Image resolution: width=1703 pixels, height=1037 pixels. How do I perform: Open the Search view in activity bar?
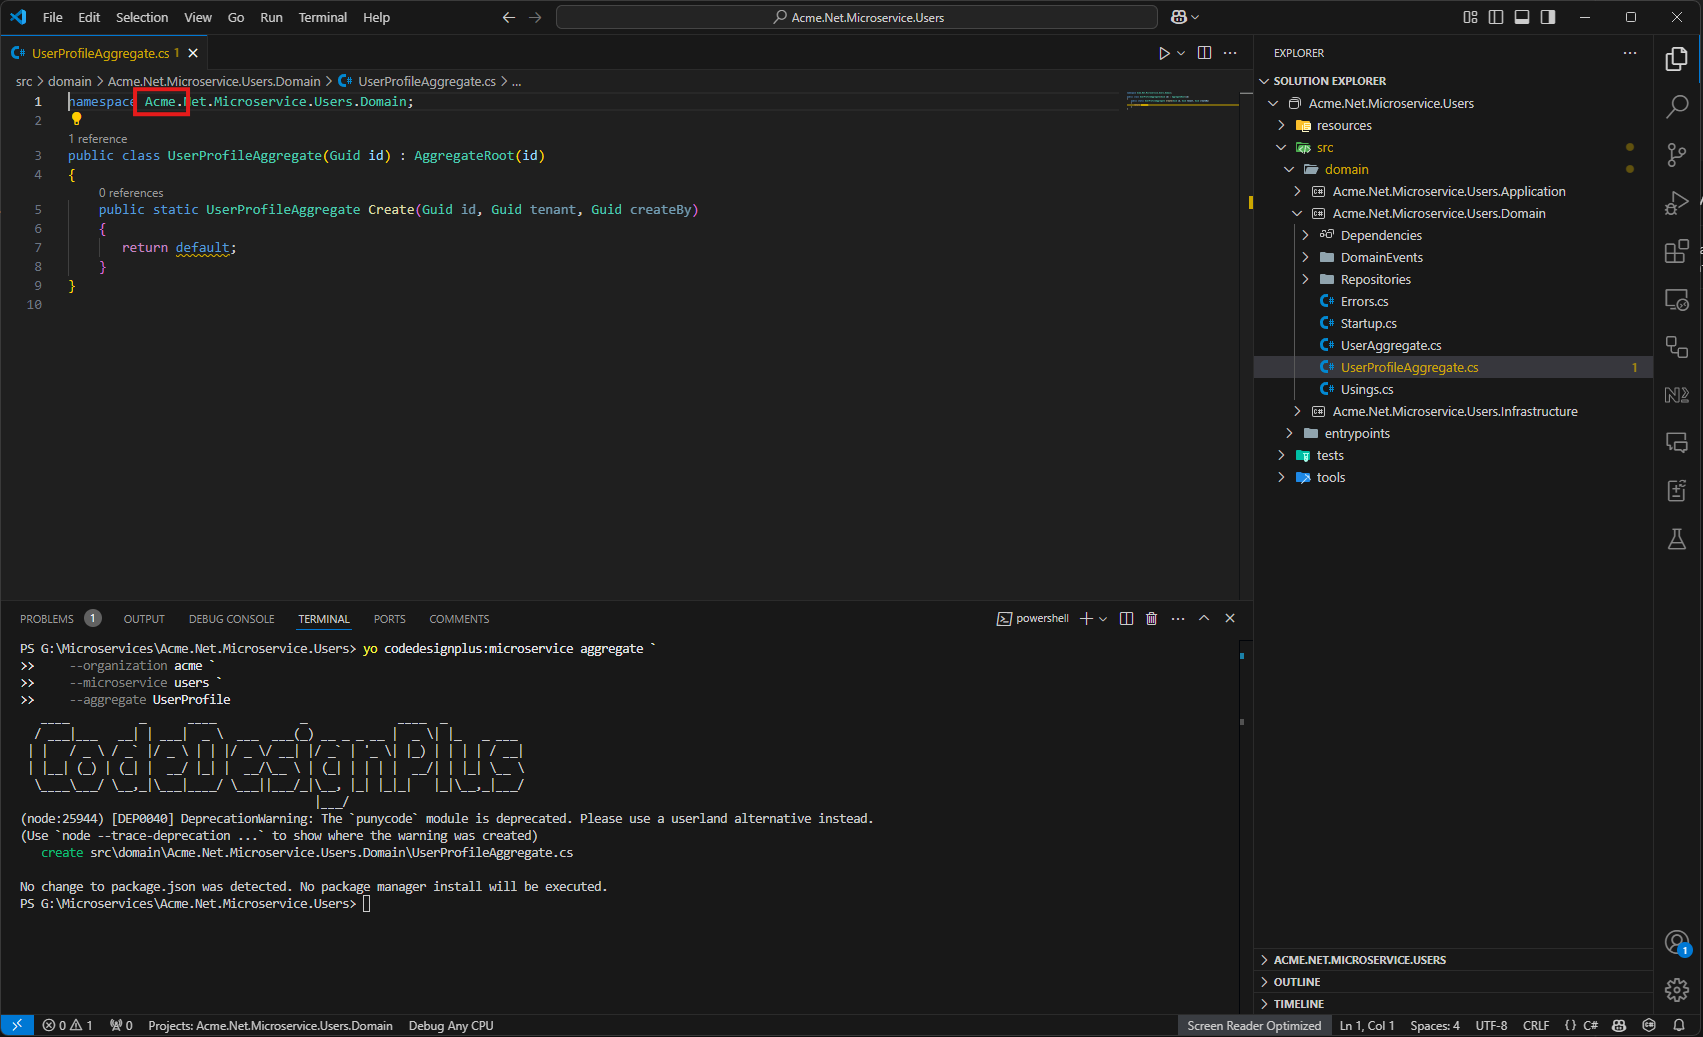(x=1677, y=106)
